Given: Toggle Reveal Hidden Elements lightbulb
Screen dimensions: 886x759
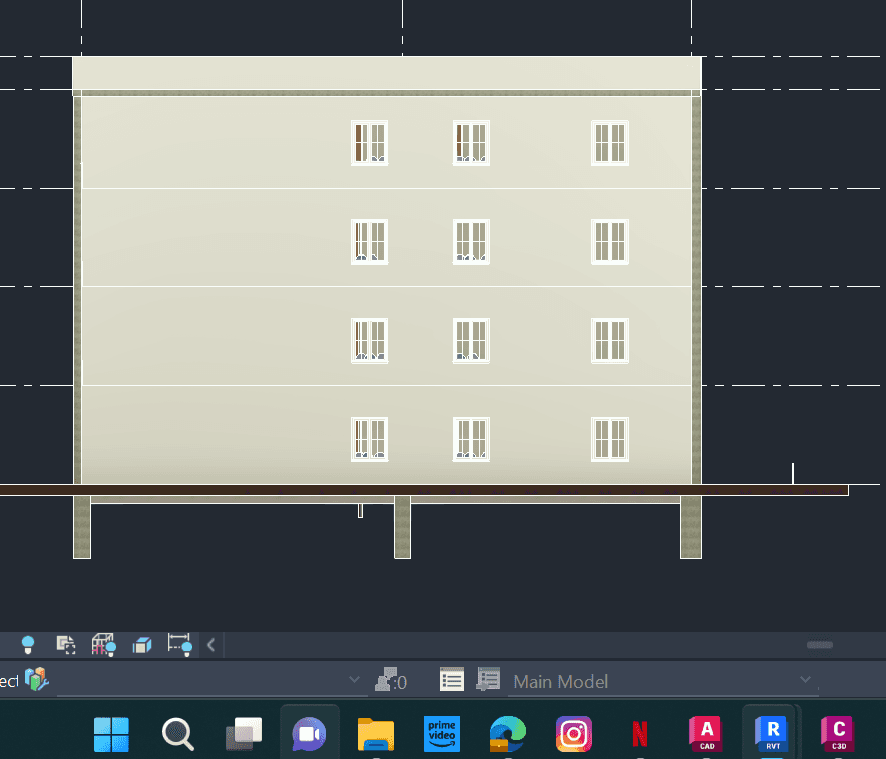Looking at the screenshot, I should point(28,645).
